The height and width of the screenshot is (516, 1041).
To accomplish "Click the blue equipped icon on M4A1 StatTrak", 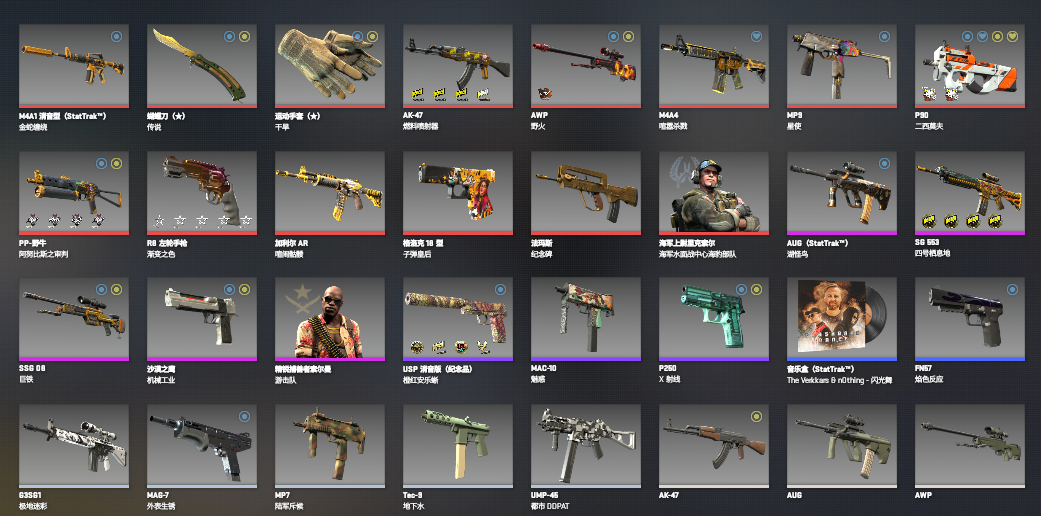I will click(116, 37).
